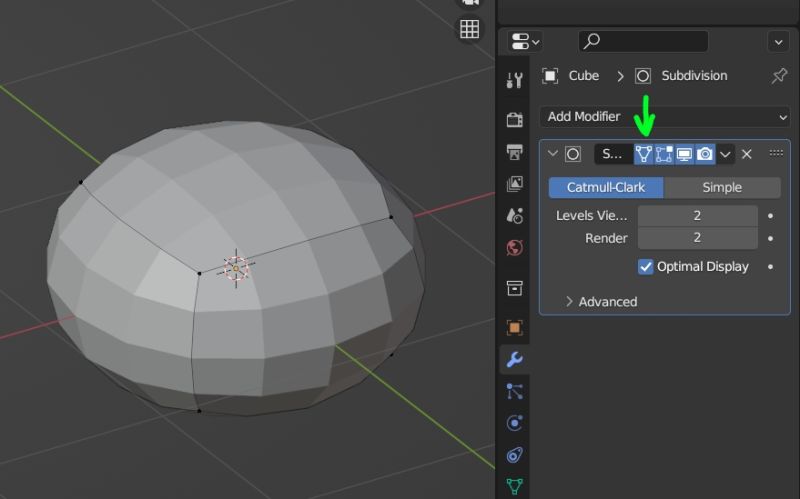The image size is (800, 499).
Task: Click the Subdivision modifier type icon in panel header
Action: [573, 154]
